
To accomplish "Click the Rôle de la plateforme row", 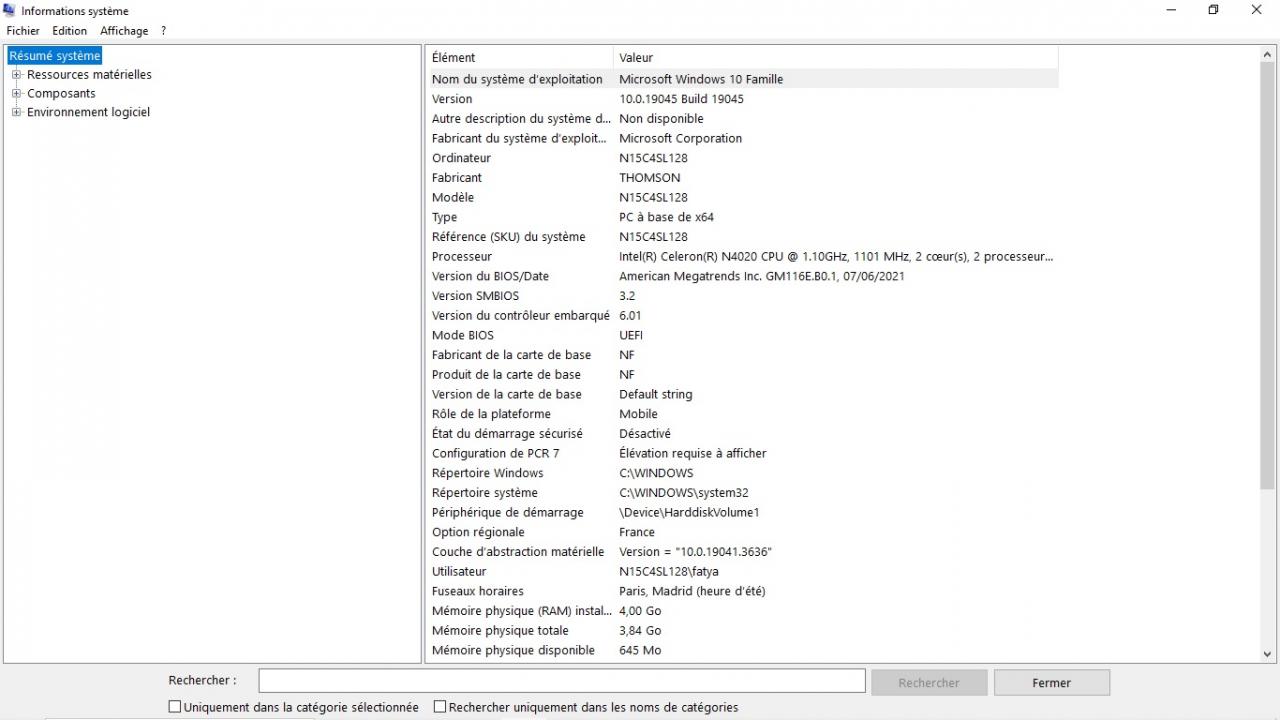I will [x=742, y=414].
